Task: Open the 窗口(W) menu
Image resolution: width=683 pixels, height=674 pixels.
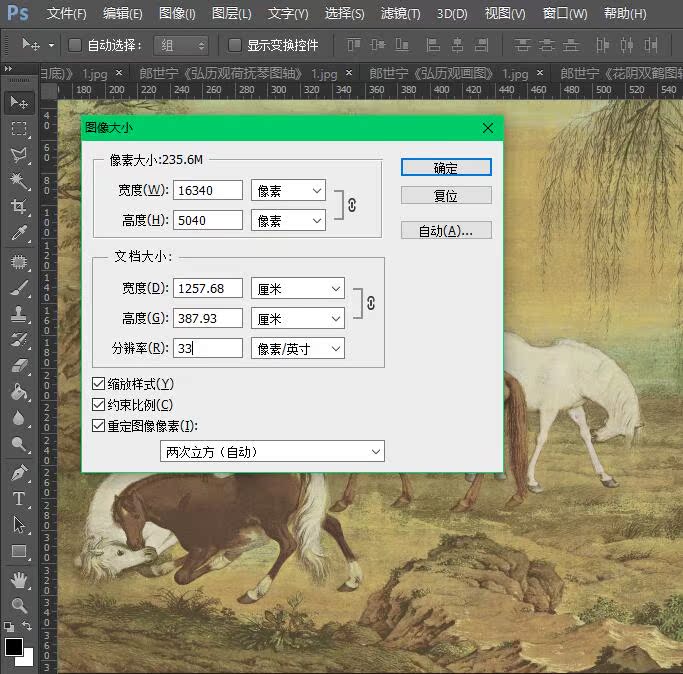Action: click(x=565, y=14)
